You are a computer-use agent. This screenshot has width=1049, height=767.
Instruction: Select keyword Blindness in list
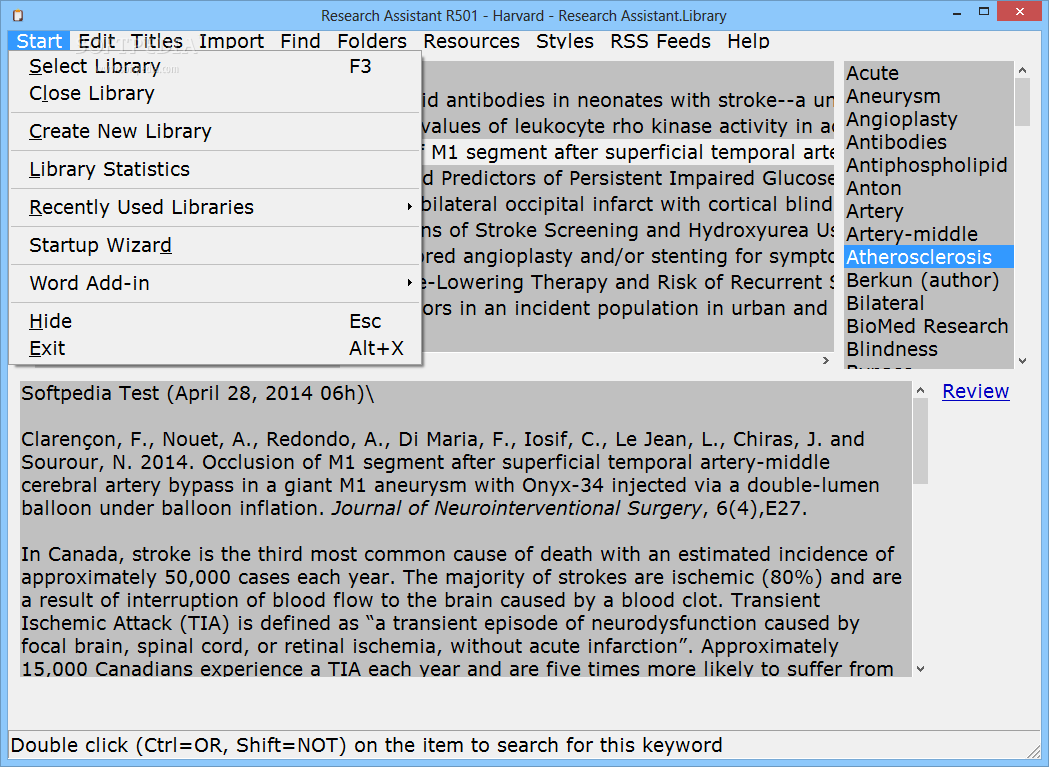929,349
